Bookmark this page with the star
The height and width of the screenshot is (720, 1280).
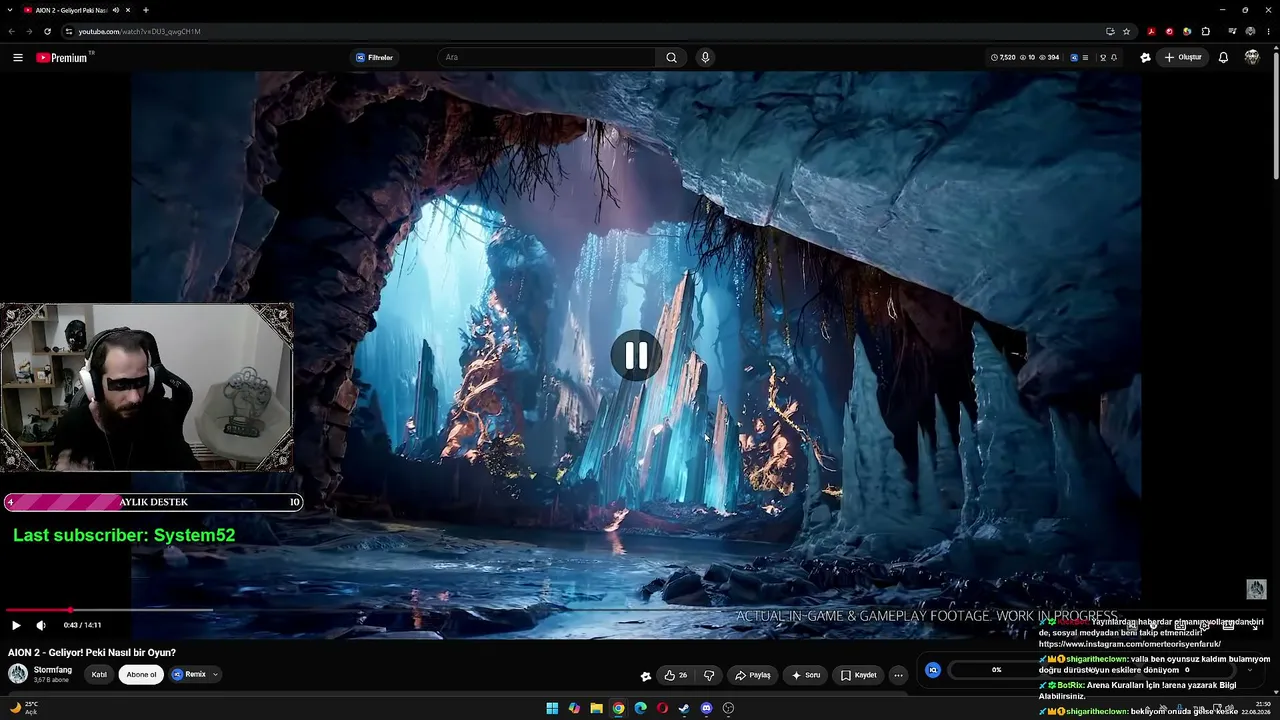coord(1126,31)
